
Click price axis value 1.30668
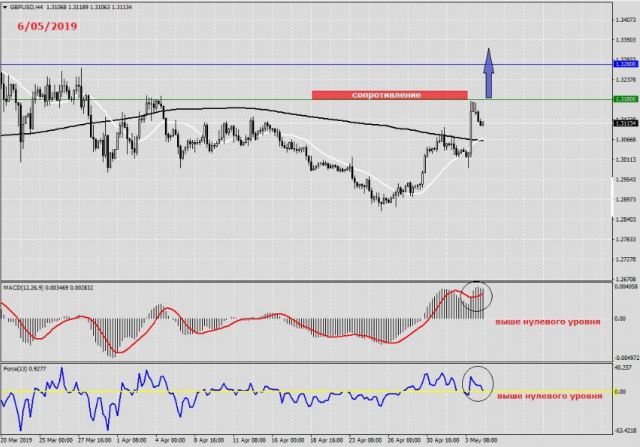point(626,140)
